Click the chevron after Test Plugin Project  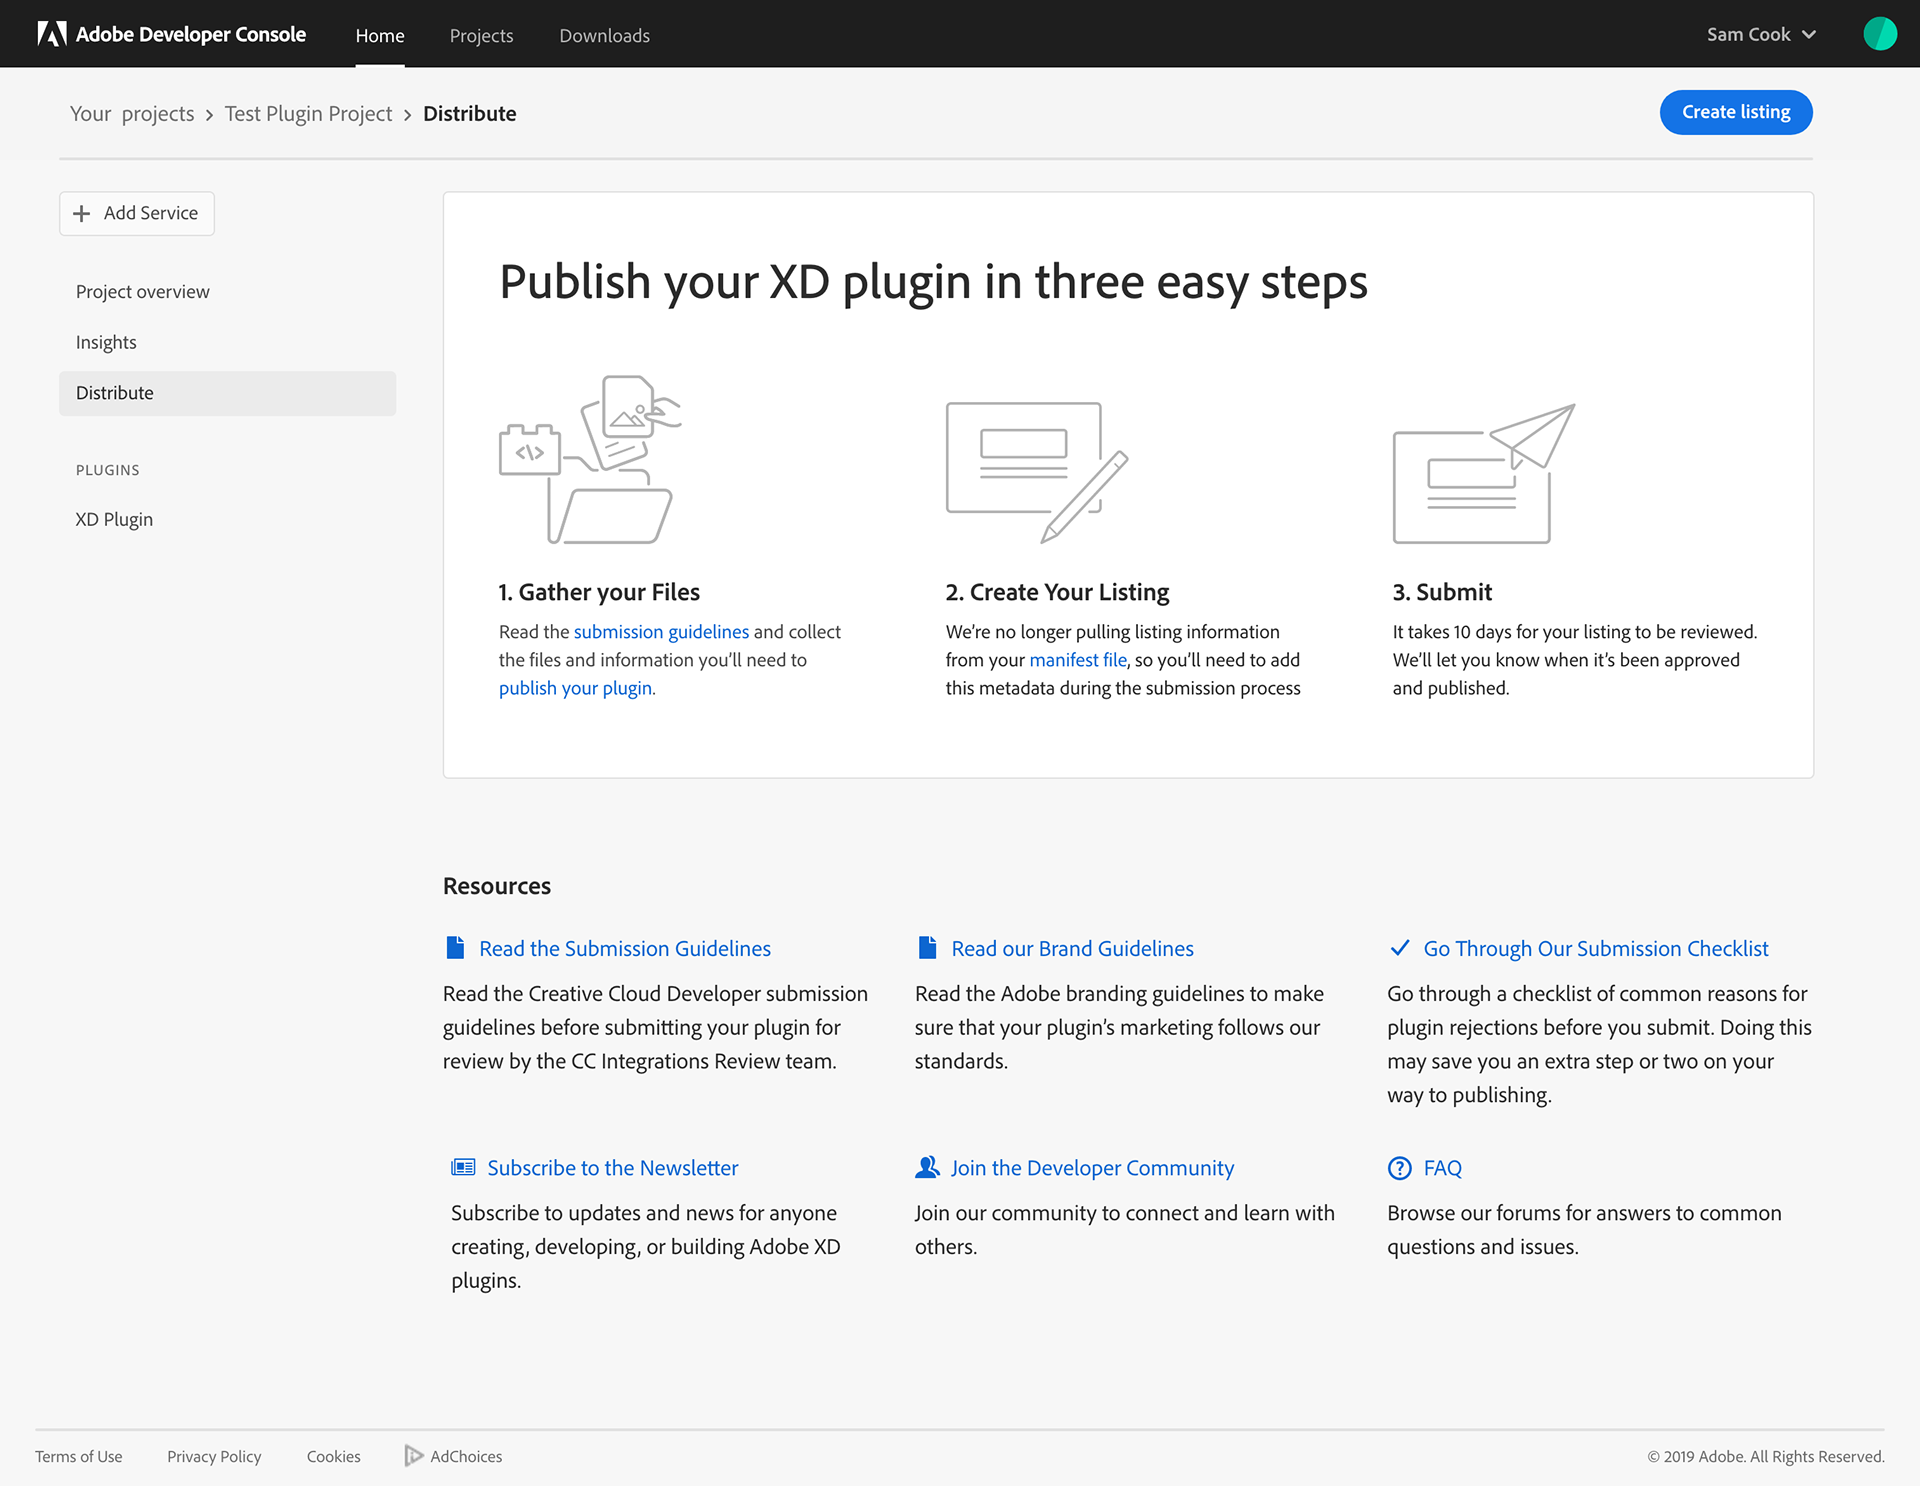pos(407,115)
